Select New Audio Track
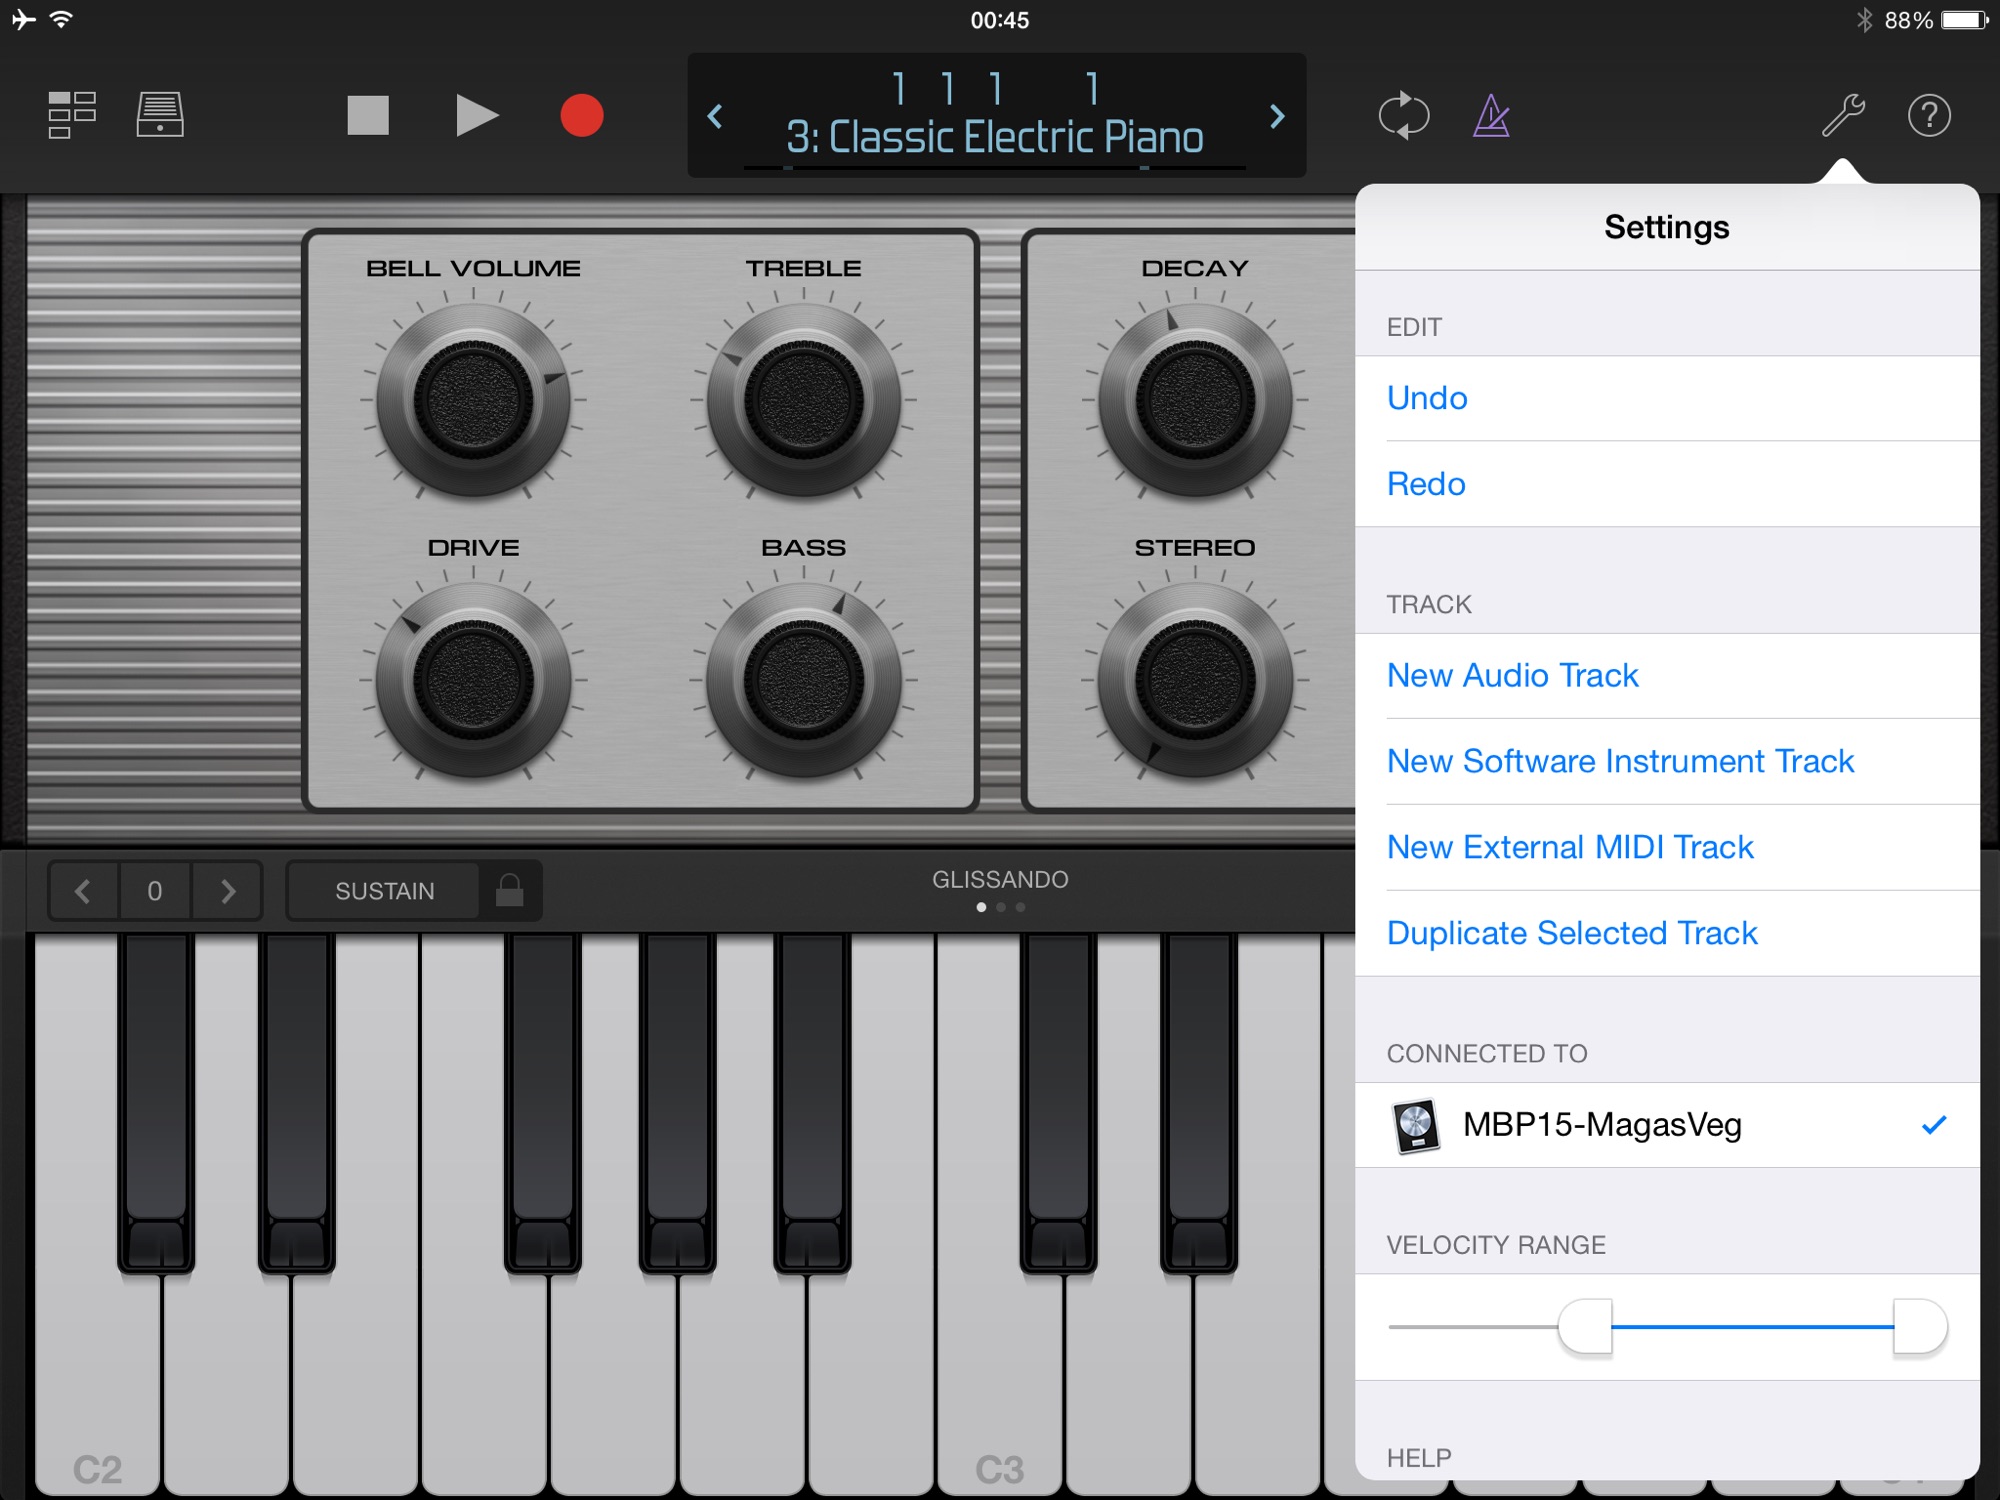The width and height of the screenshot is (2000, 1500). (1667, 676)
